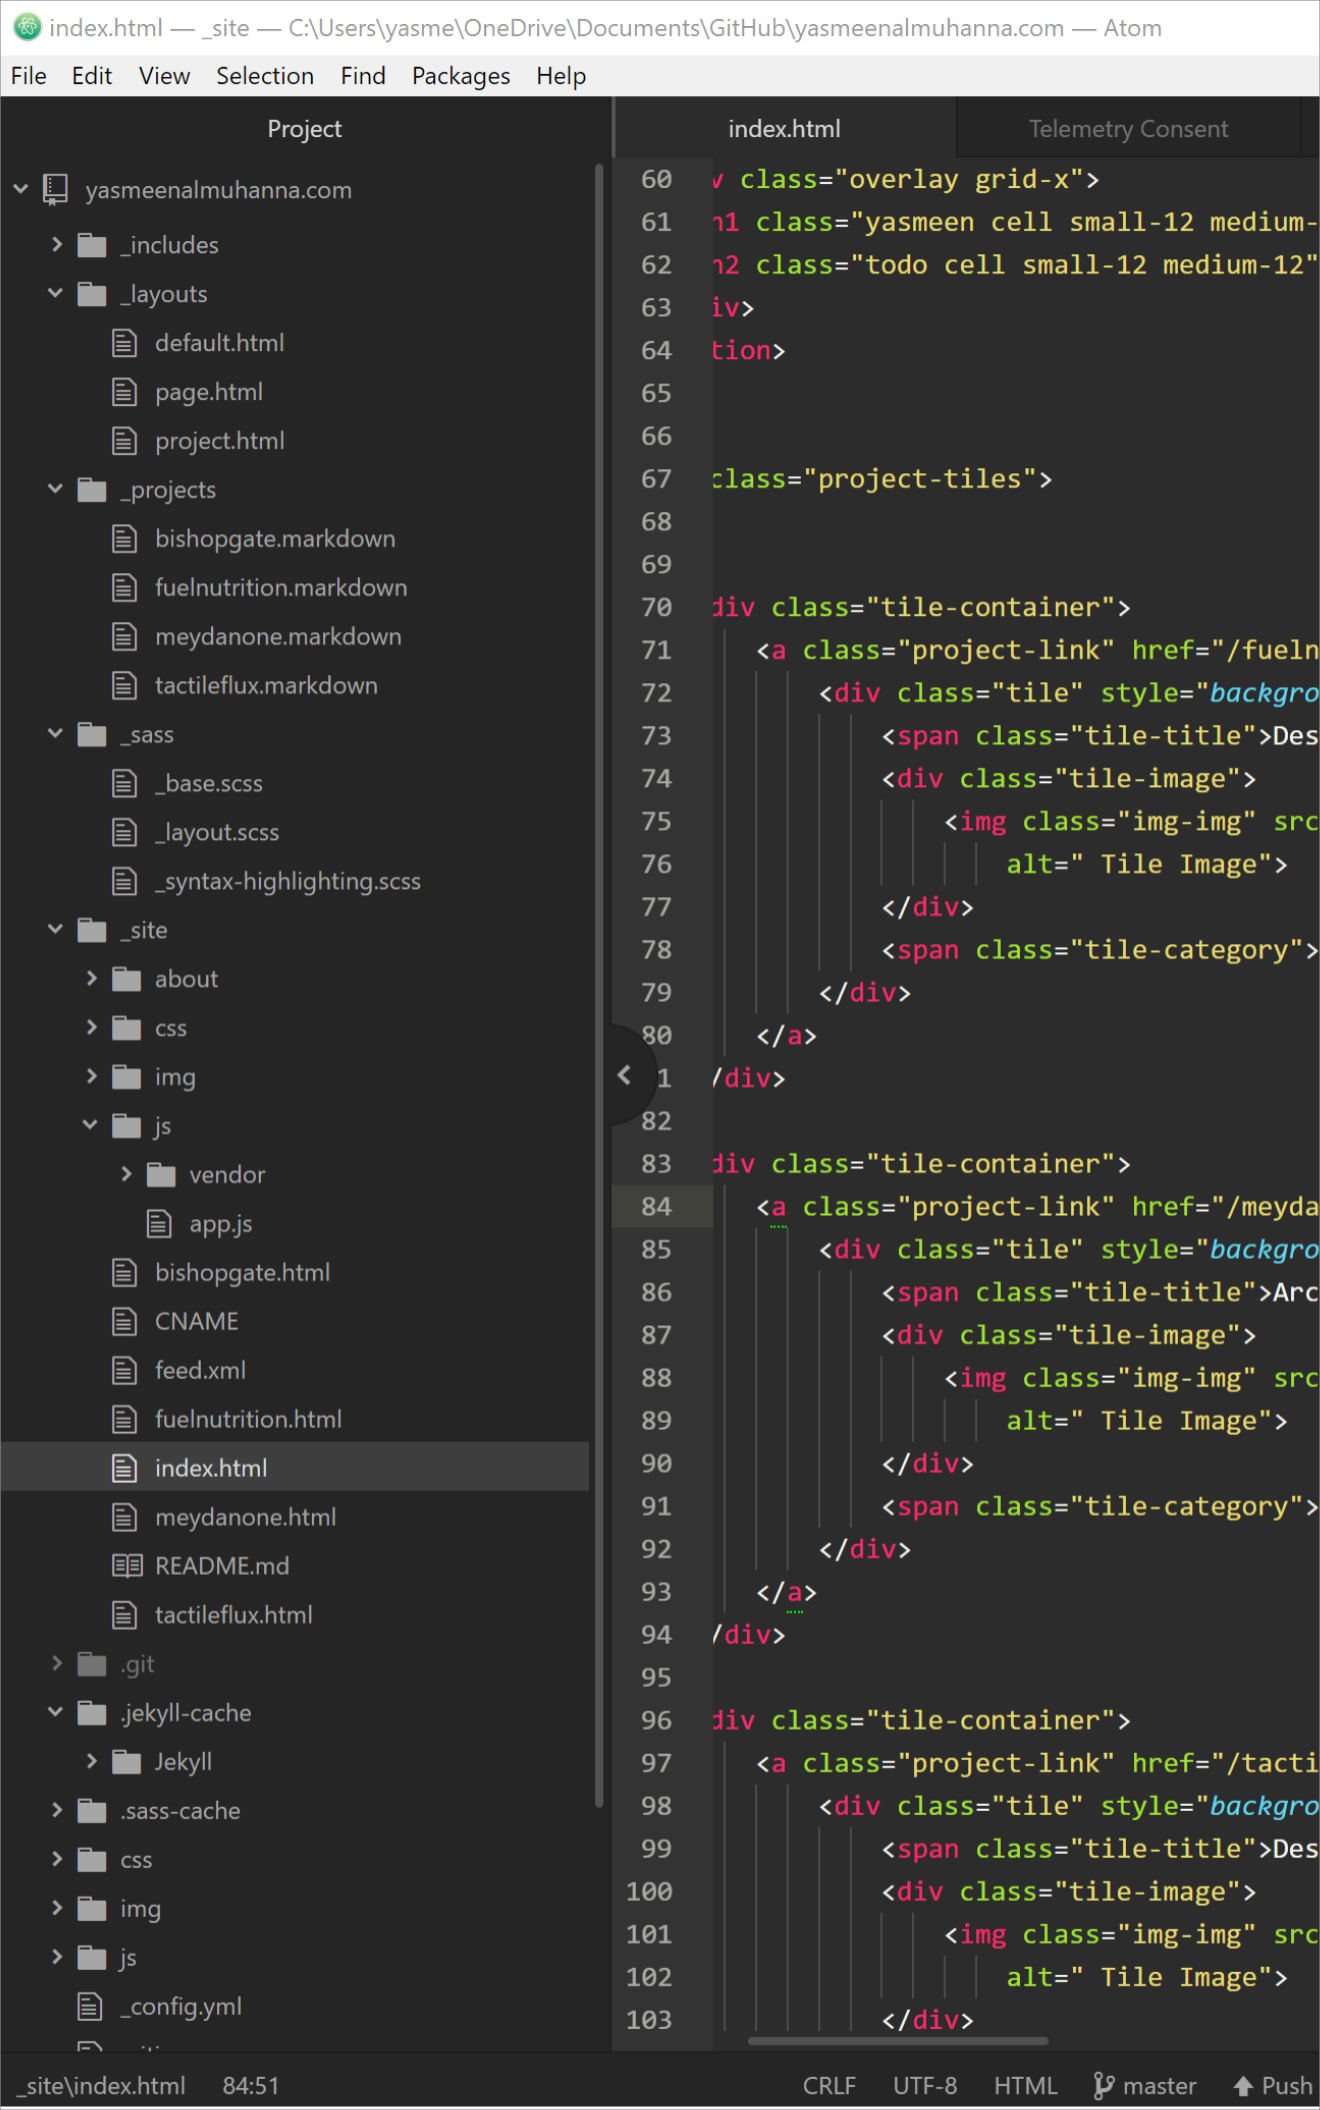Open _syntax-highlighting.scss file
The height and width of the screenshot is (2110, 1320).
288,881
